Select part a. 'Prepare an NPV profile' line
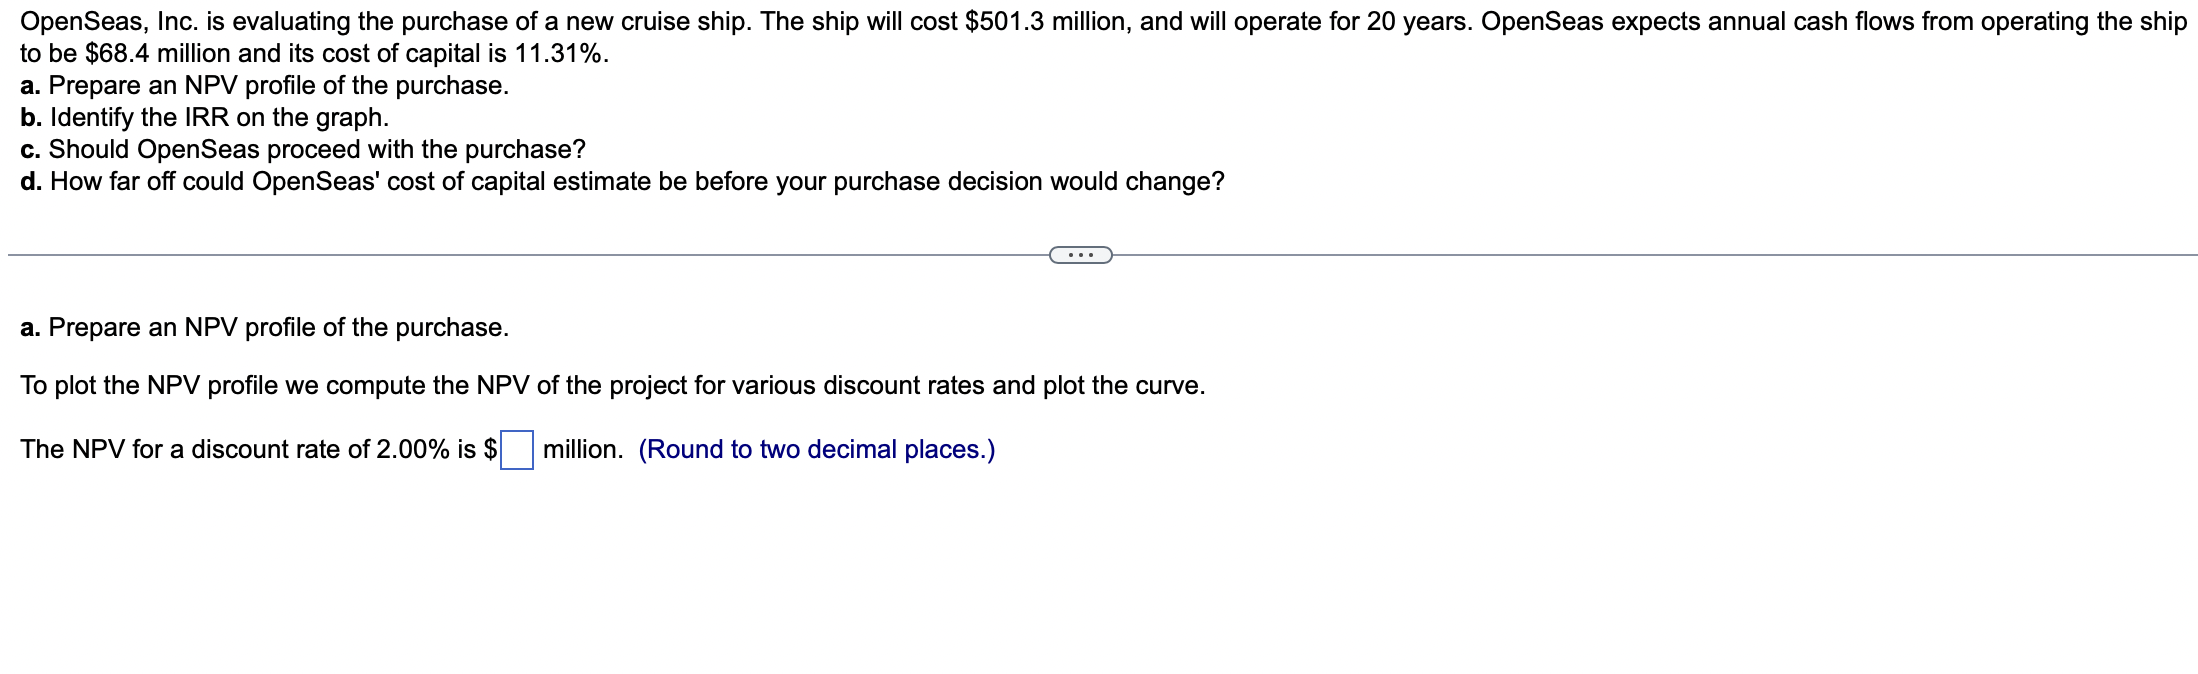Image resolution: width=2198 pixels, height=674 pixels. pyautogui.click(x=264, y=87)
